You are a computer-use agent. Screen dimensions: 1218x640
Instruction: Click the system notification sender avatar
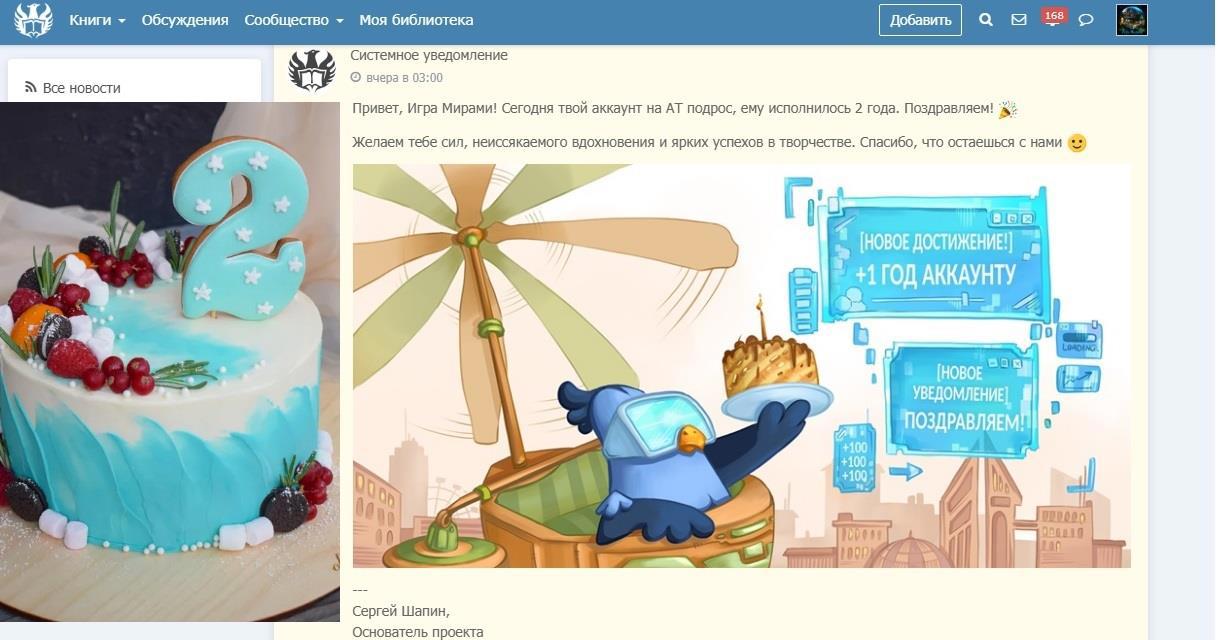311,71
